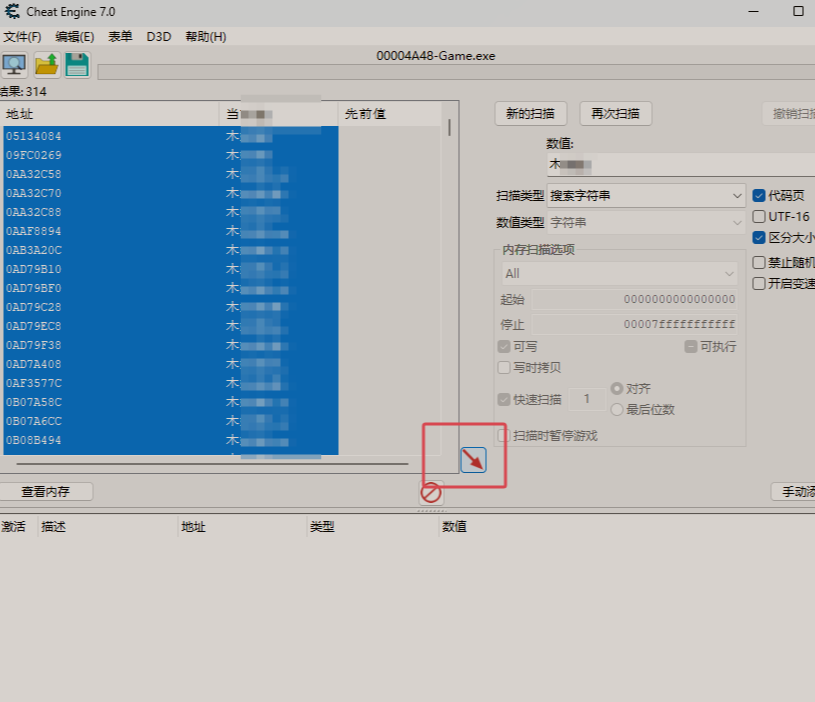815x702 pixels.
Task: Click the 再次扫描 next scan button
Action: coord(615,113)
